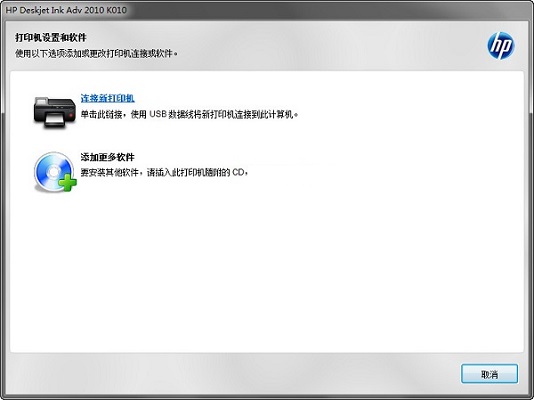
Task: Click the paper tray of printer icon
Action: 55,120
